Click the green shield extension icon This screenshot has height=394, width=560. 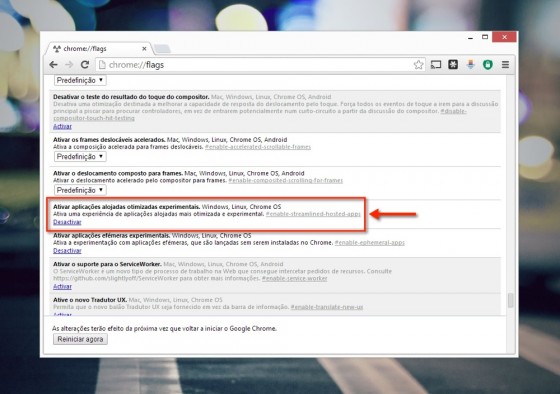point(488,65)
